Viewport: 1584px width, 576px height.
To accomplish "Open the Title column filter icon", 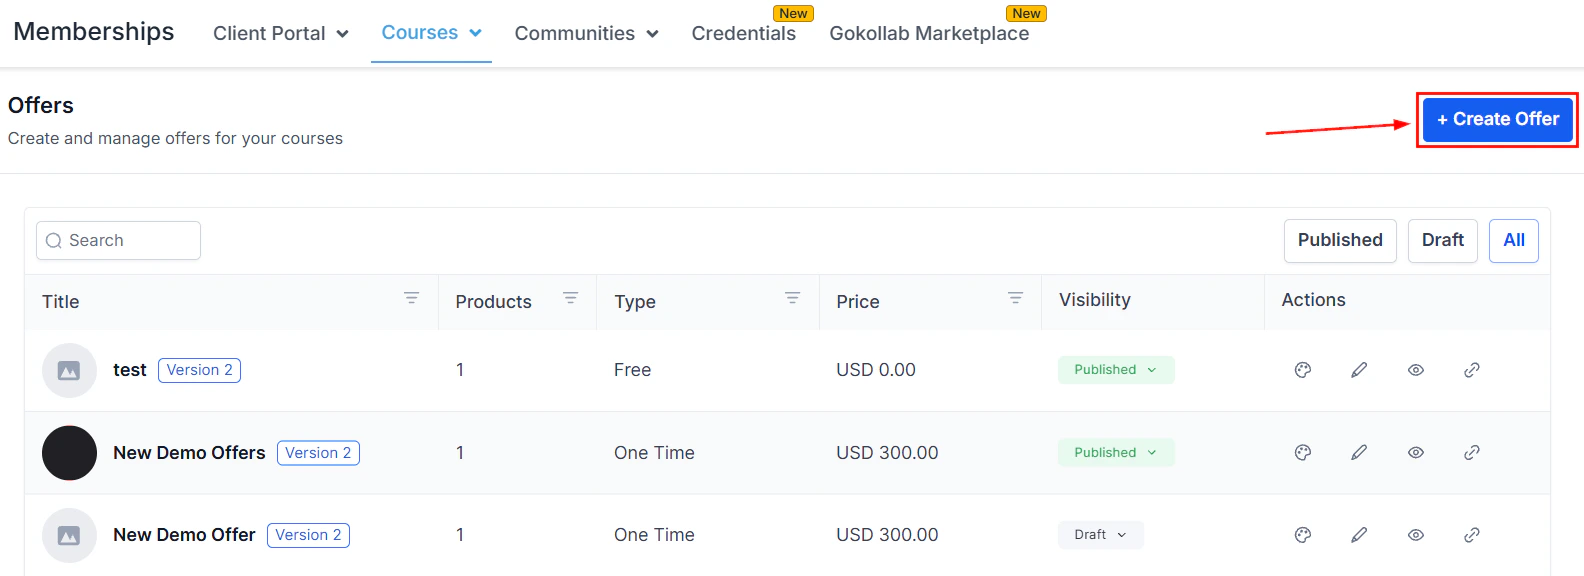I will click(x=411, y=298).
